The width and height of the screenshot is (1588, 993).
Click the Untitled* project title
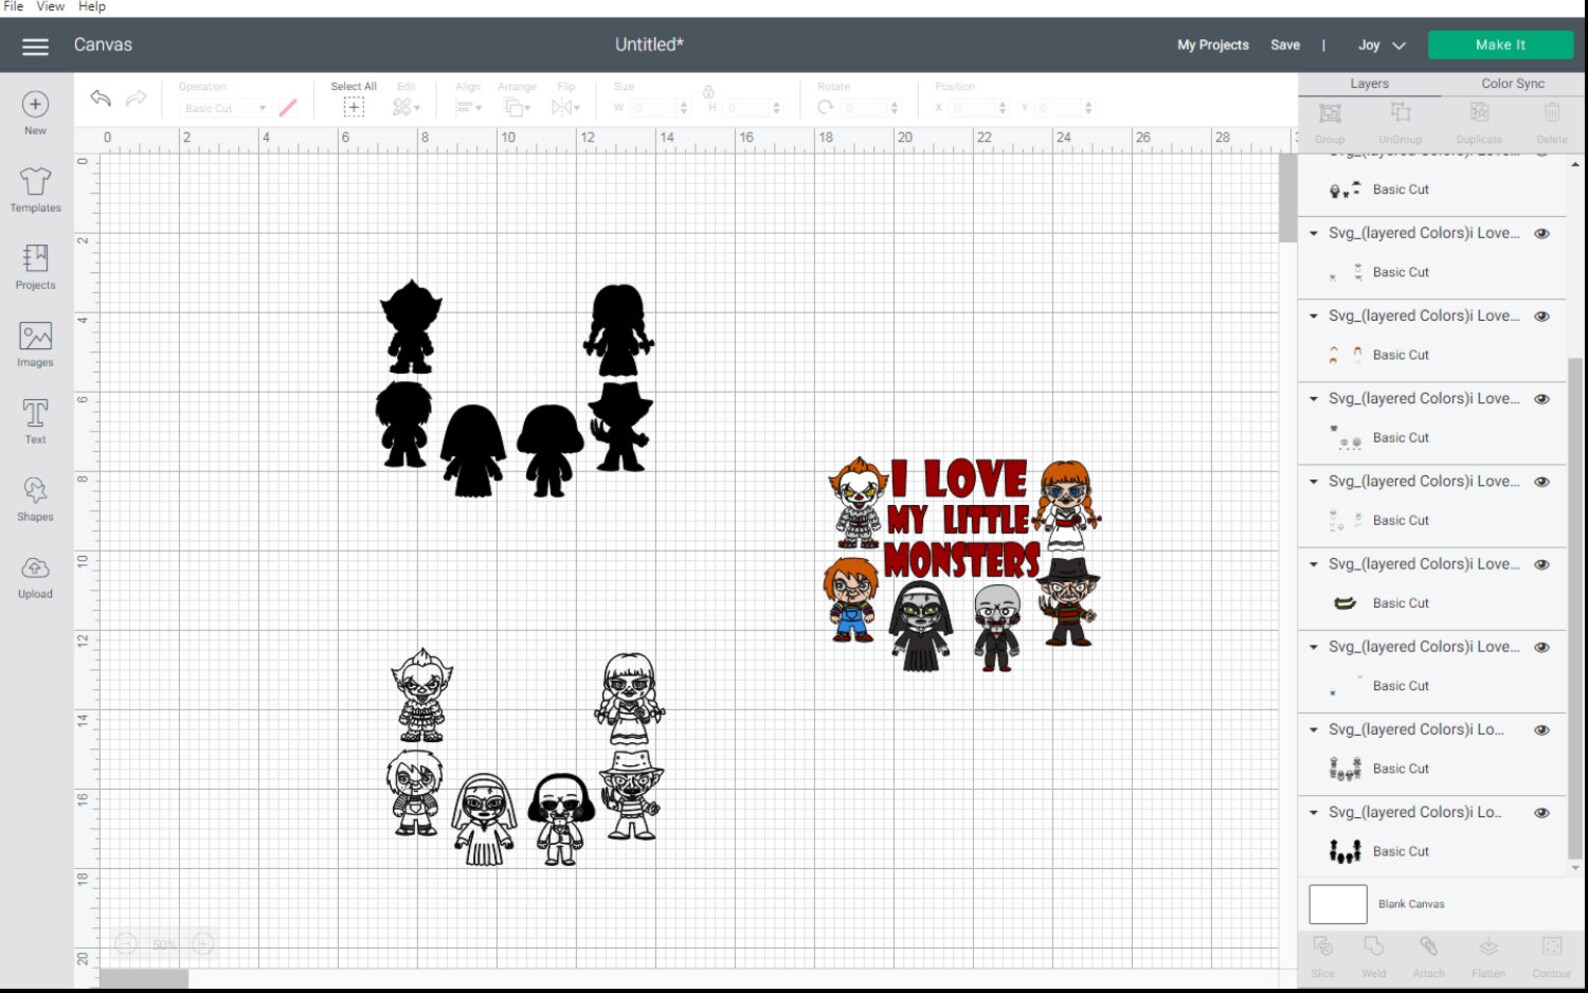(x=649, y=45)
